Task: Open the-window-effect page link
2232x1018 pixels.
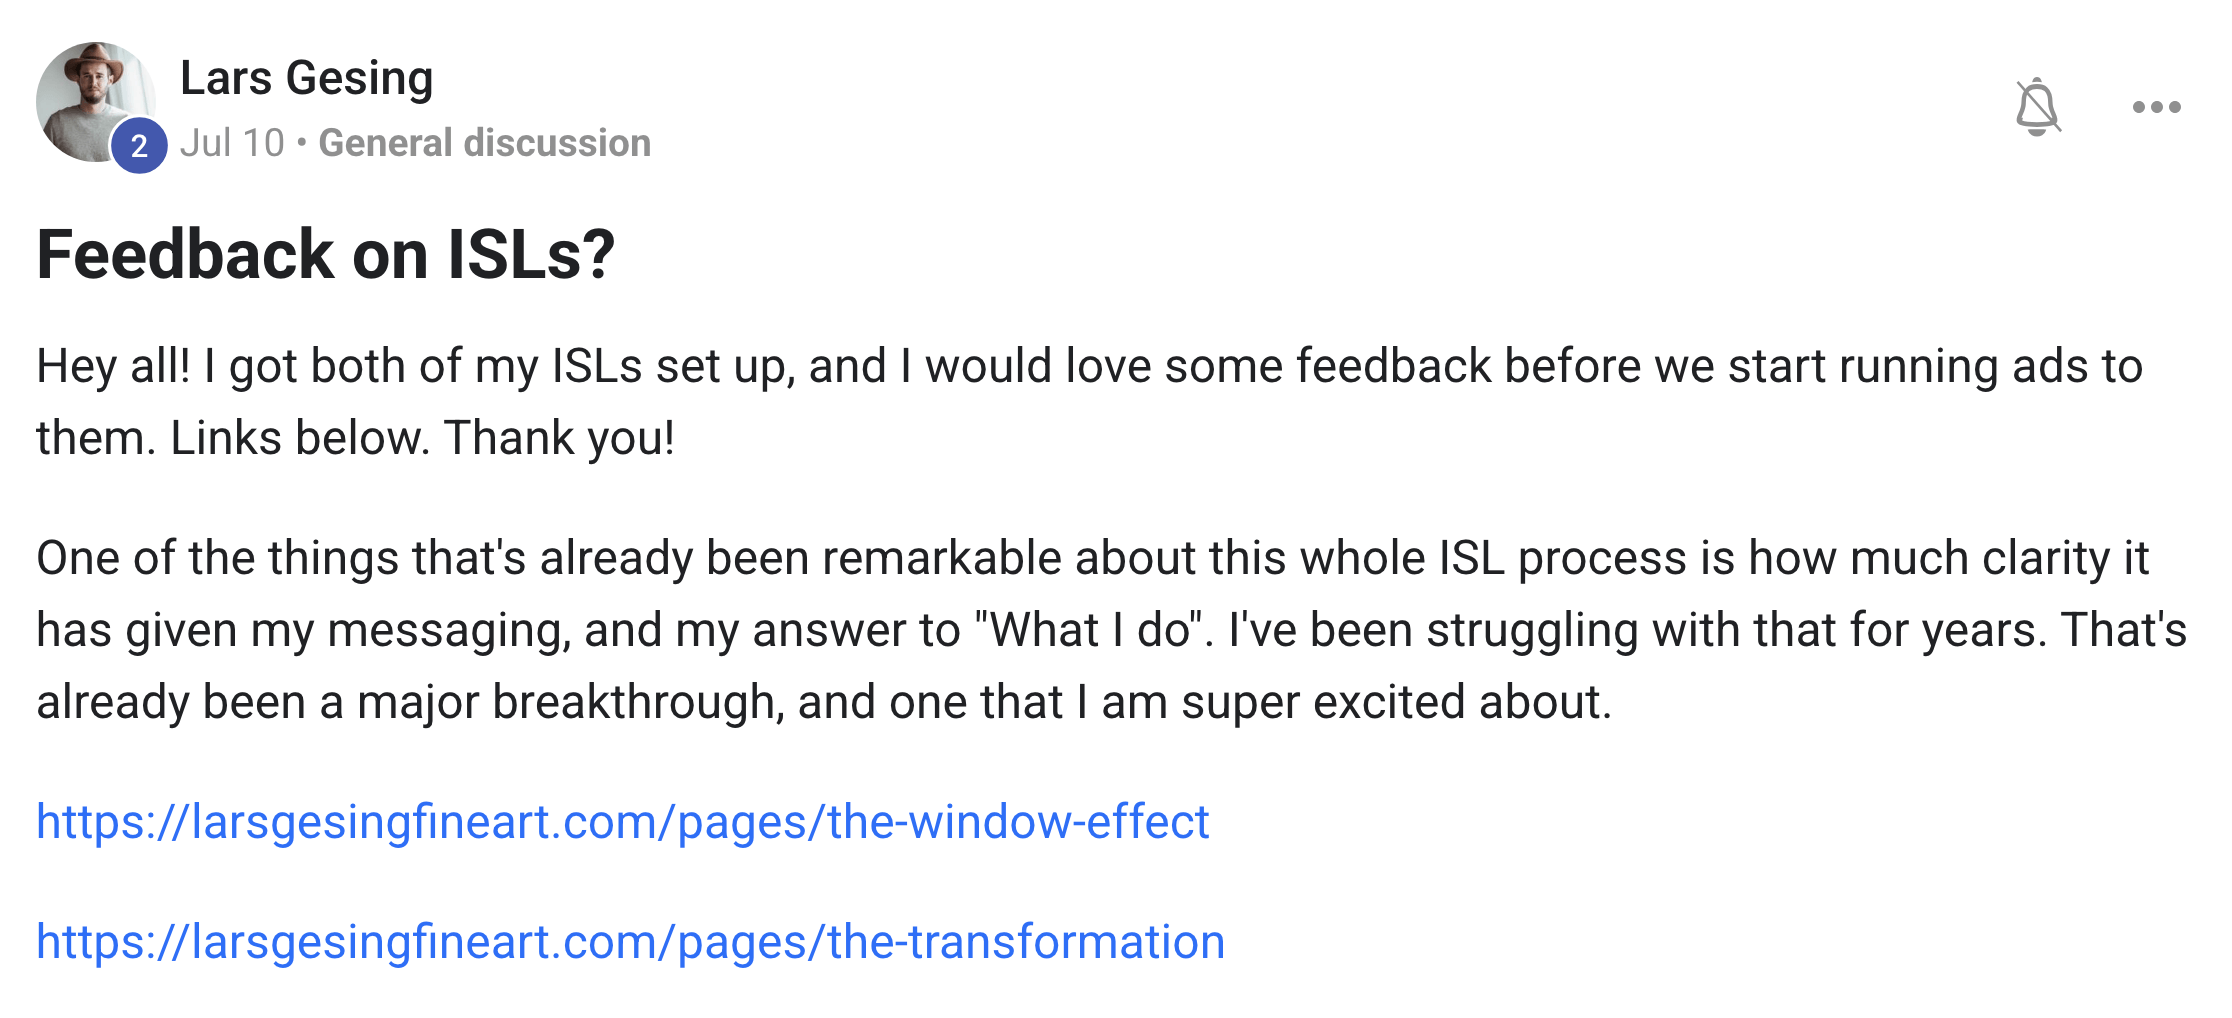Action: coord(622,822)
